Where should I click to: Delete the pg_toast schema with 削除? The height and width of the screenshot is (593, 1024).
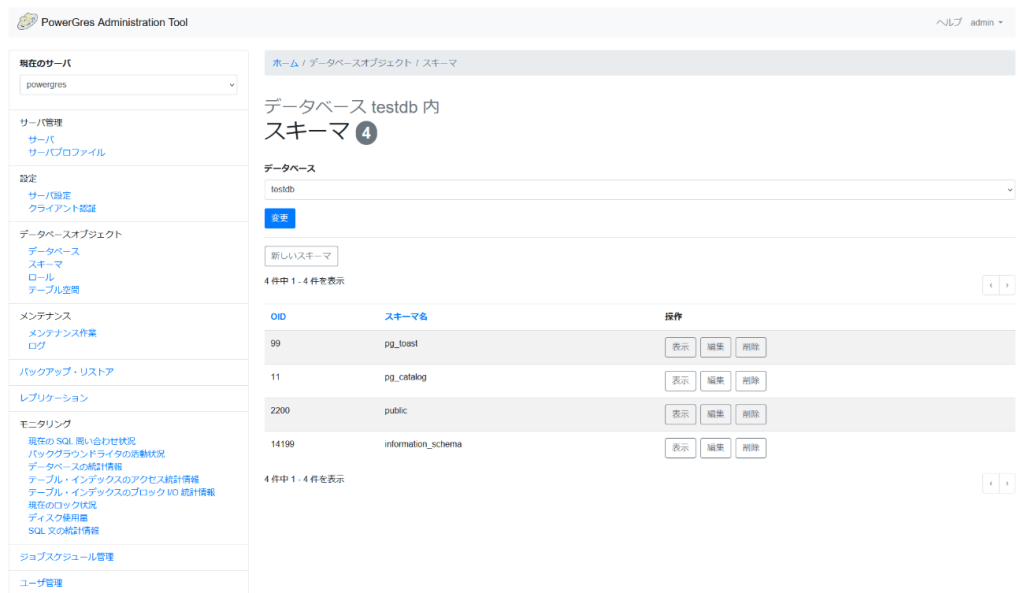(x=750, y=347)
